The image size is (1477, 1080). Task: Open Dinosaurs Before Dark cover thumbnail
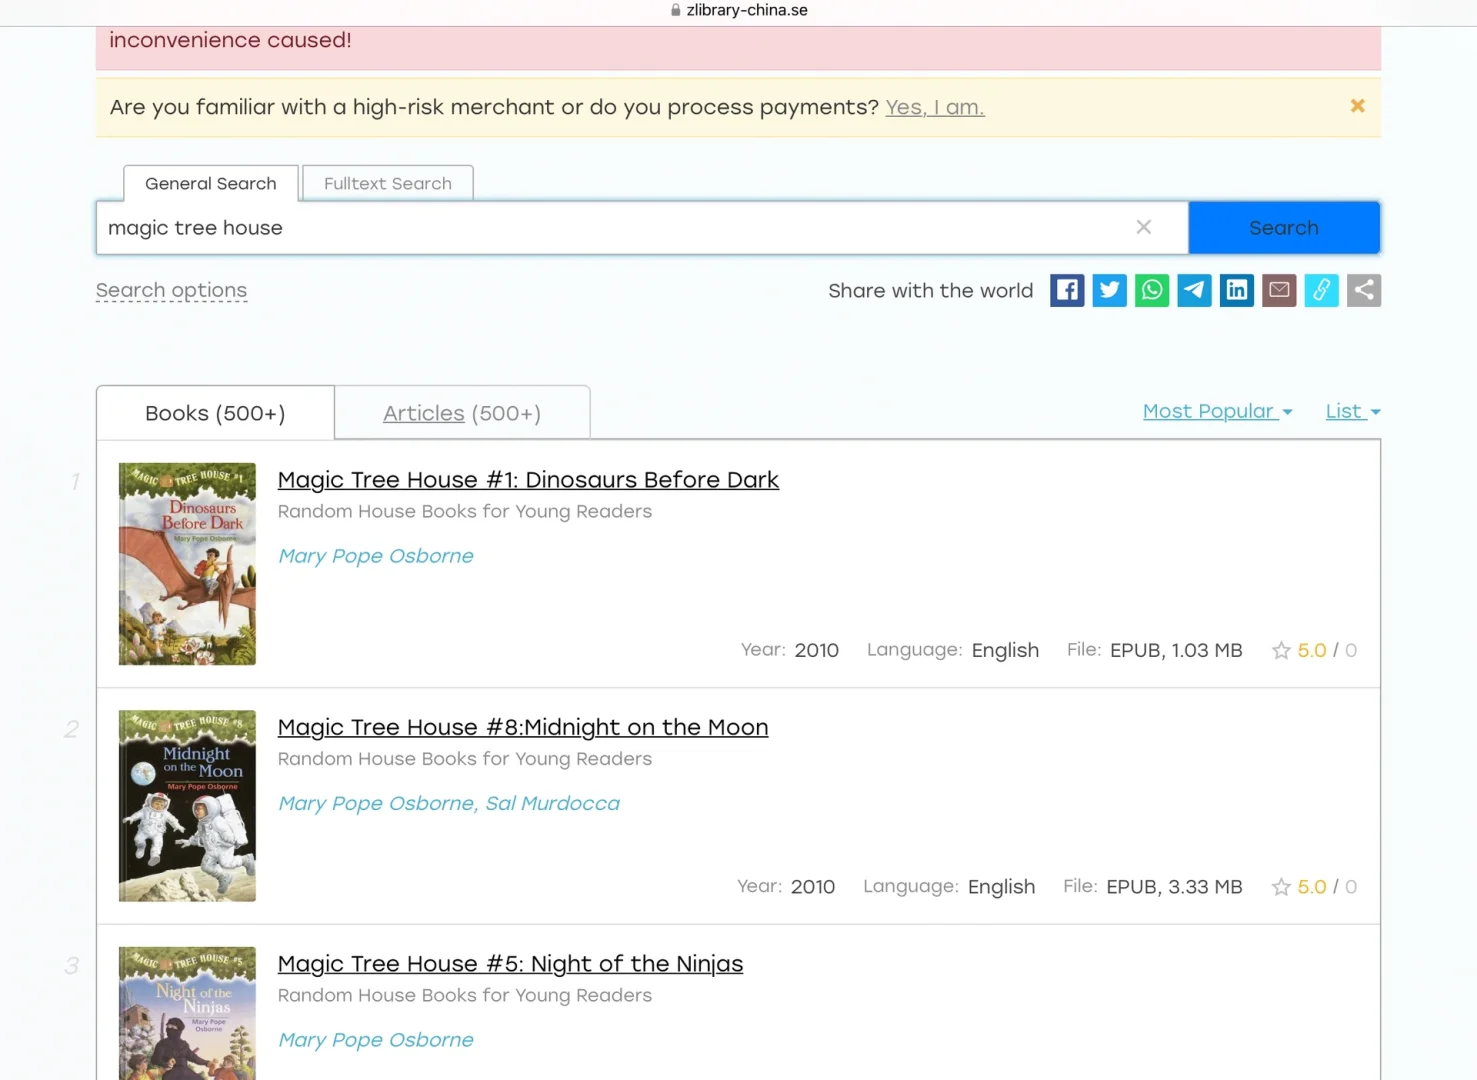coord(187,564)
